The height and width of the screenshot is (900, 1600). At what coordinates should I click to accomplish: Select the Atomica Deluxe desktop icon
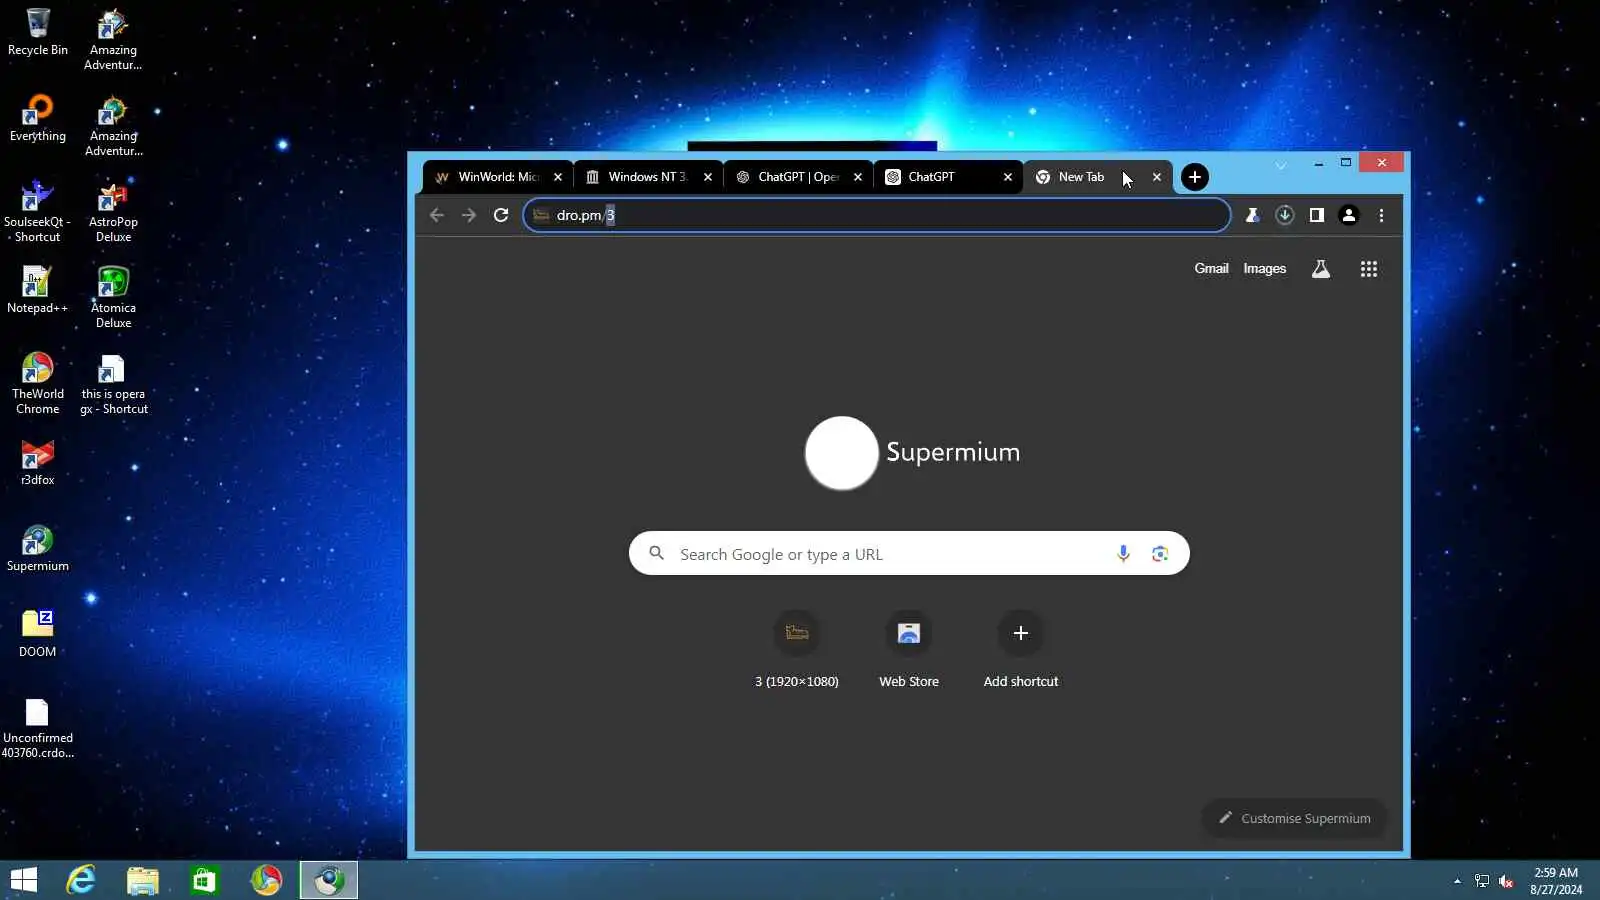[113, 297]
